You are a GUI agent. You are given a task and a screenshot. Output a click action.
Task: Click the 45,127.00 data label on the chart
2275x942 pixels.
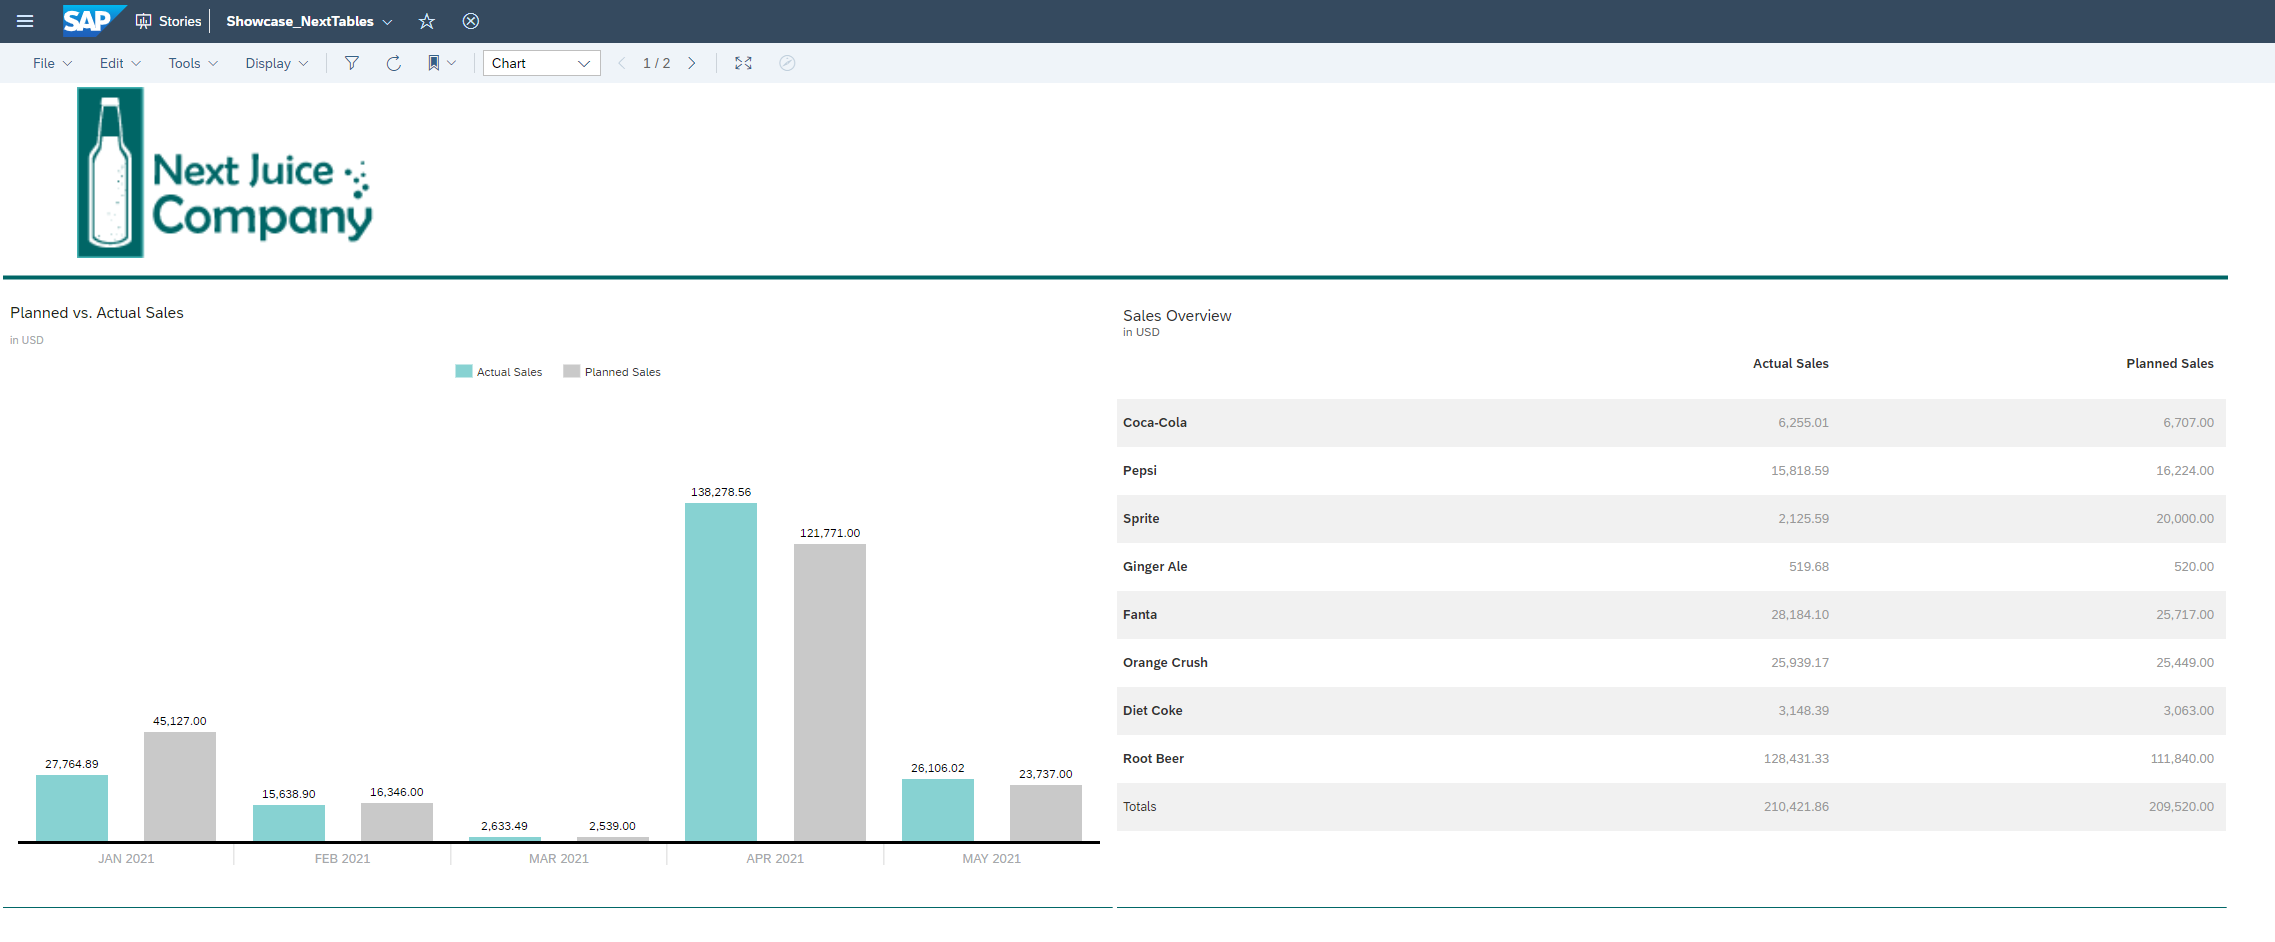coord(180,721)
